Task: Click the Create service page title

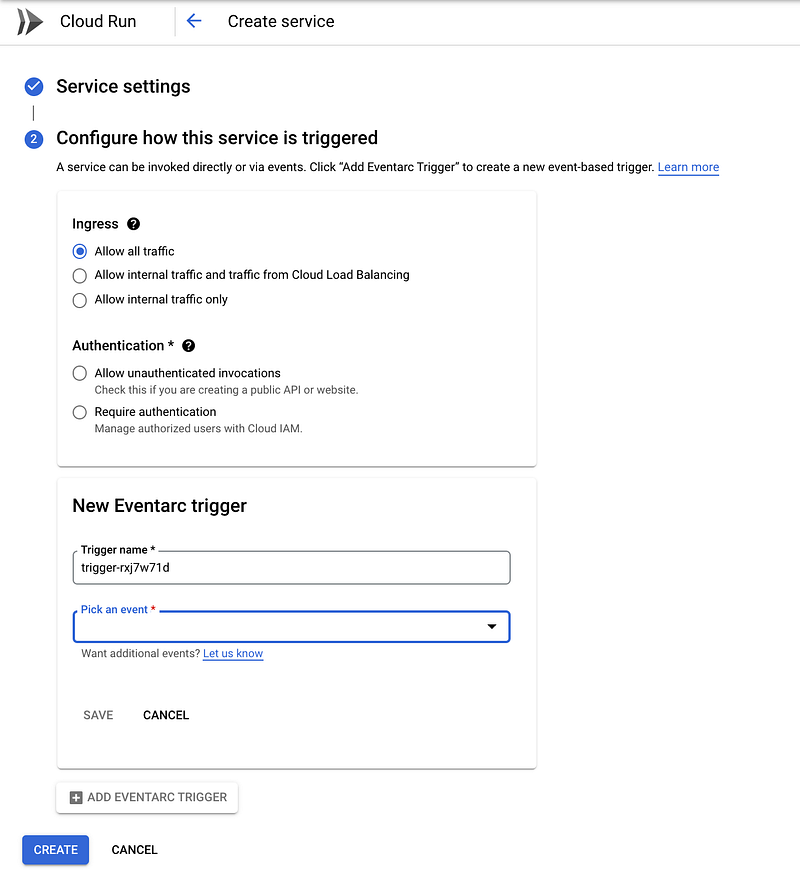Action: click(x=281, y=21)
